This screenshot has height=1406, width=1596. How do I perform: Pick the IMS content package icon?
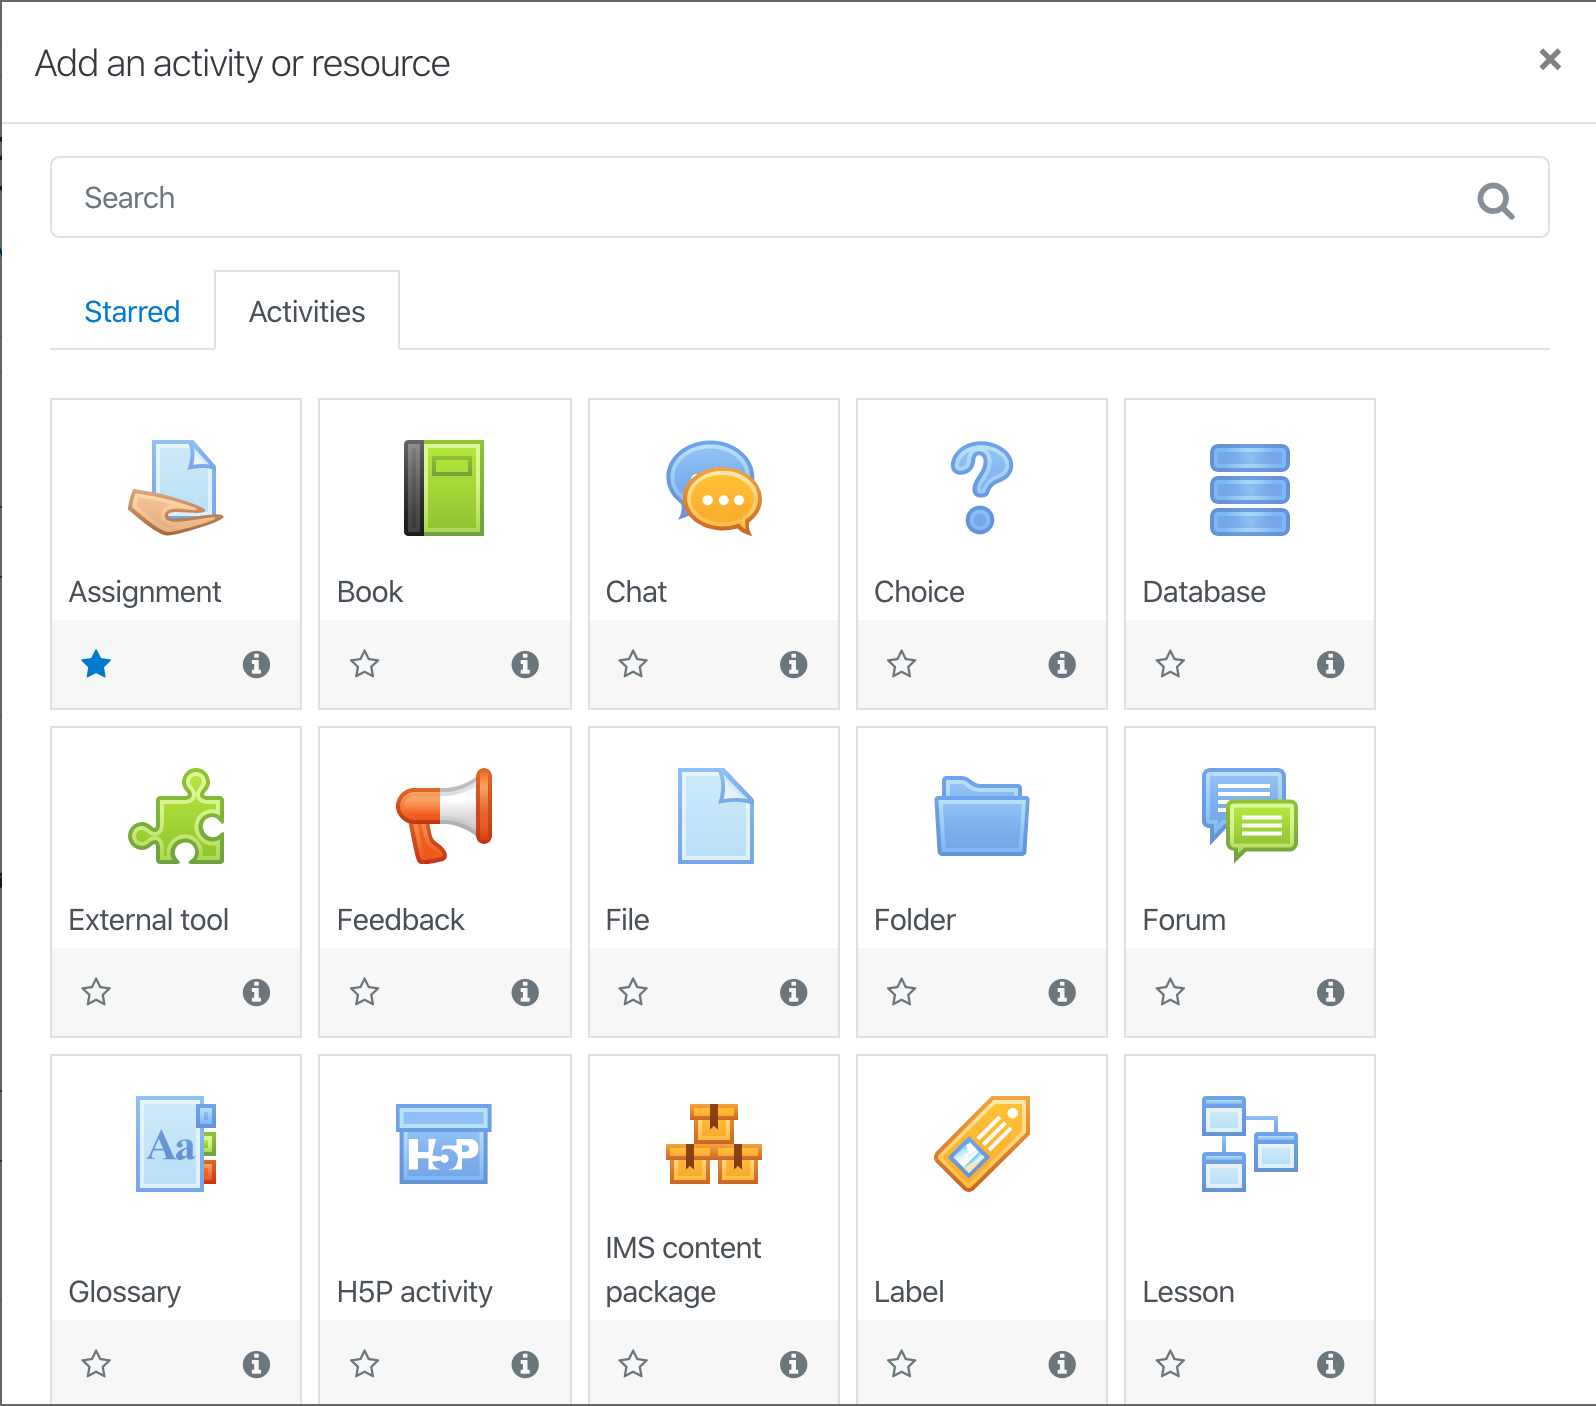coord(714,1144)
